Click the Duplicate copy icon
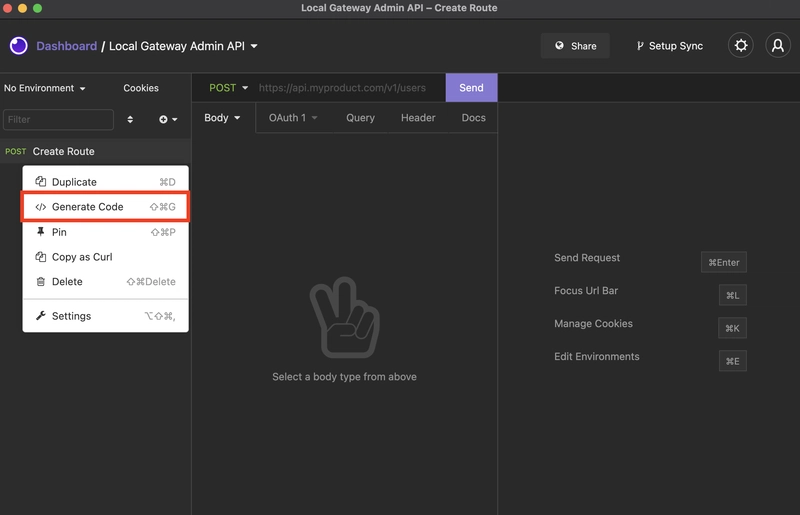 (x=40, y=181)
